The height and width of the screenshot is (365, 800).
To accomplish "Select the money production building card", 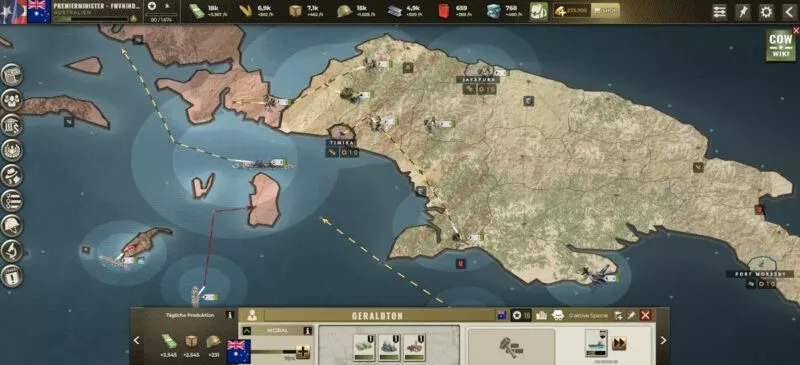I will coord(364,348).
